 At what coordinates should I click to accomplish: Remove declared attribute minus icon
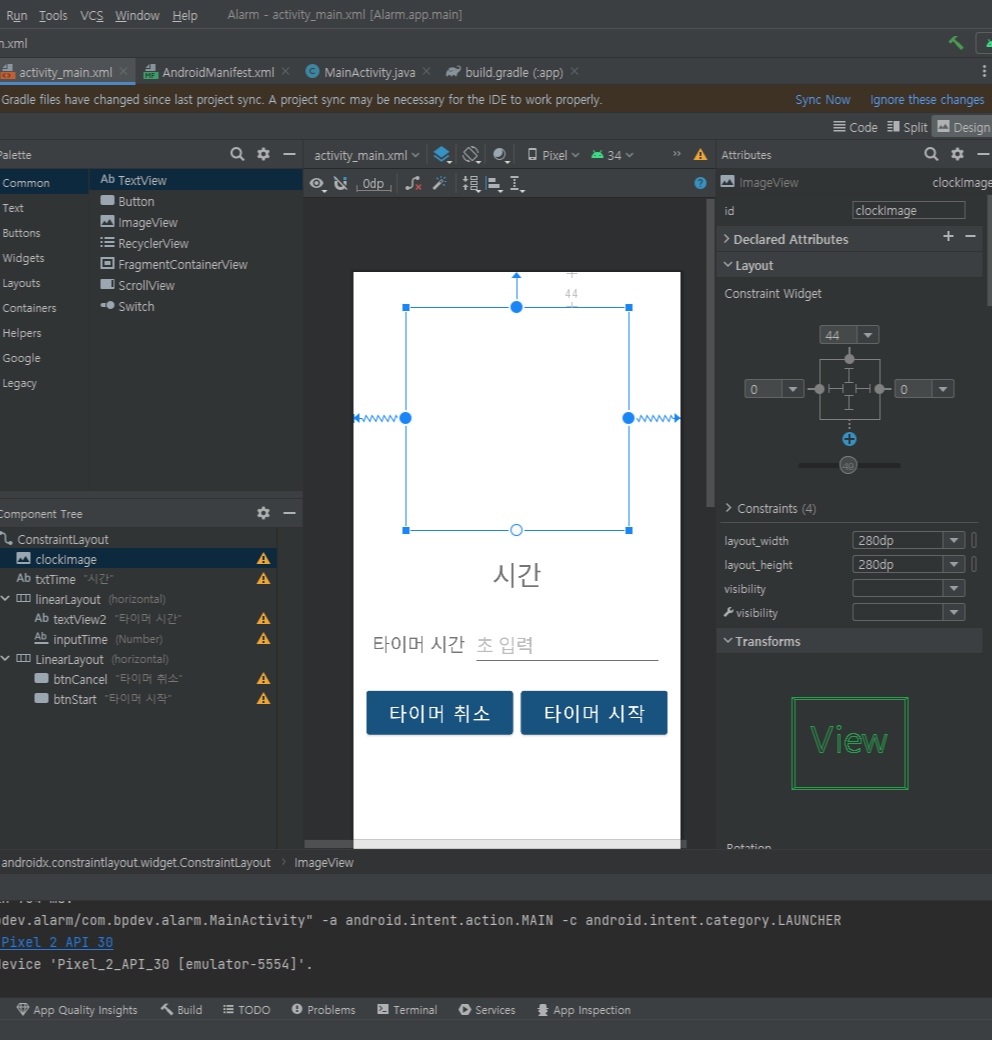(x=970, y=236)
